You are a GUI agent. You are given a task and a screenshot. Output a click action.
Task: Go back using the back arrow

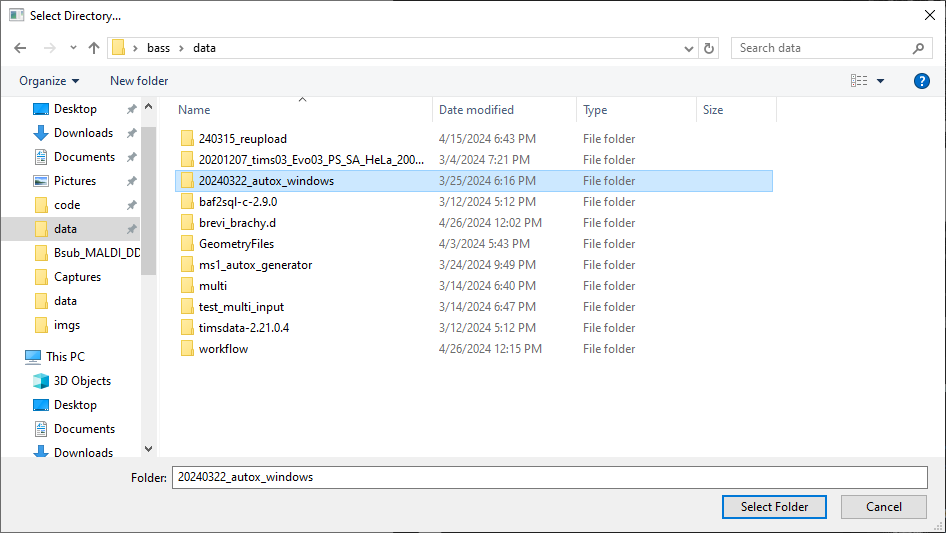20,48
